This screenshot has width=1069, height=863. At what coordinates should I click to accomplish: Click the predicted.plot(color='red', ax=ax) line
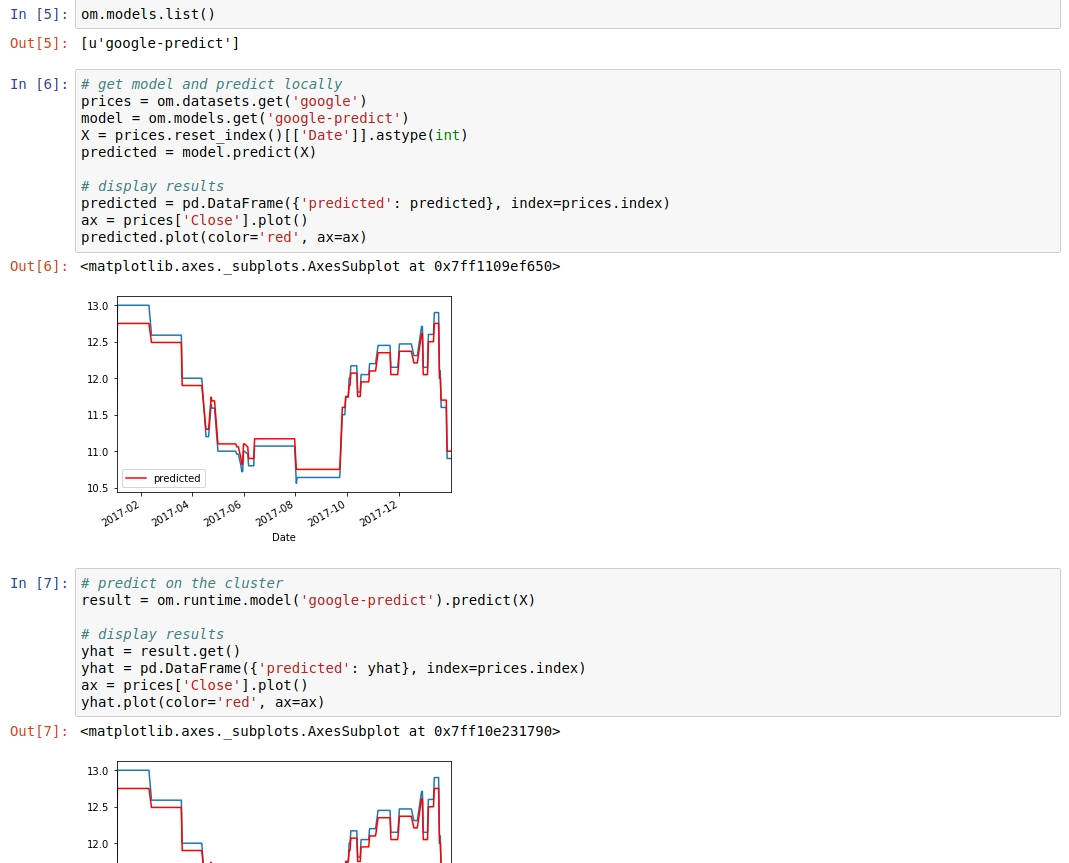pyautogui.click(x=224, y=237)
